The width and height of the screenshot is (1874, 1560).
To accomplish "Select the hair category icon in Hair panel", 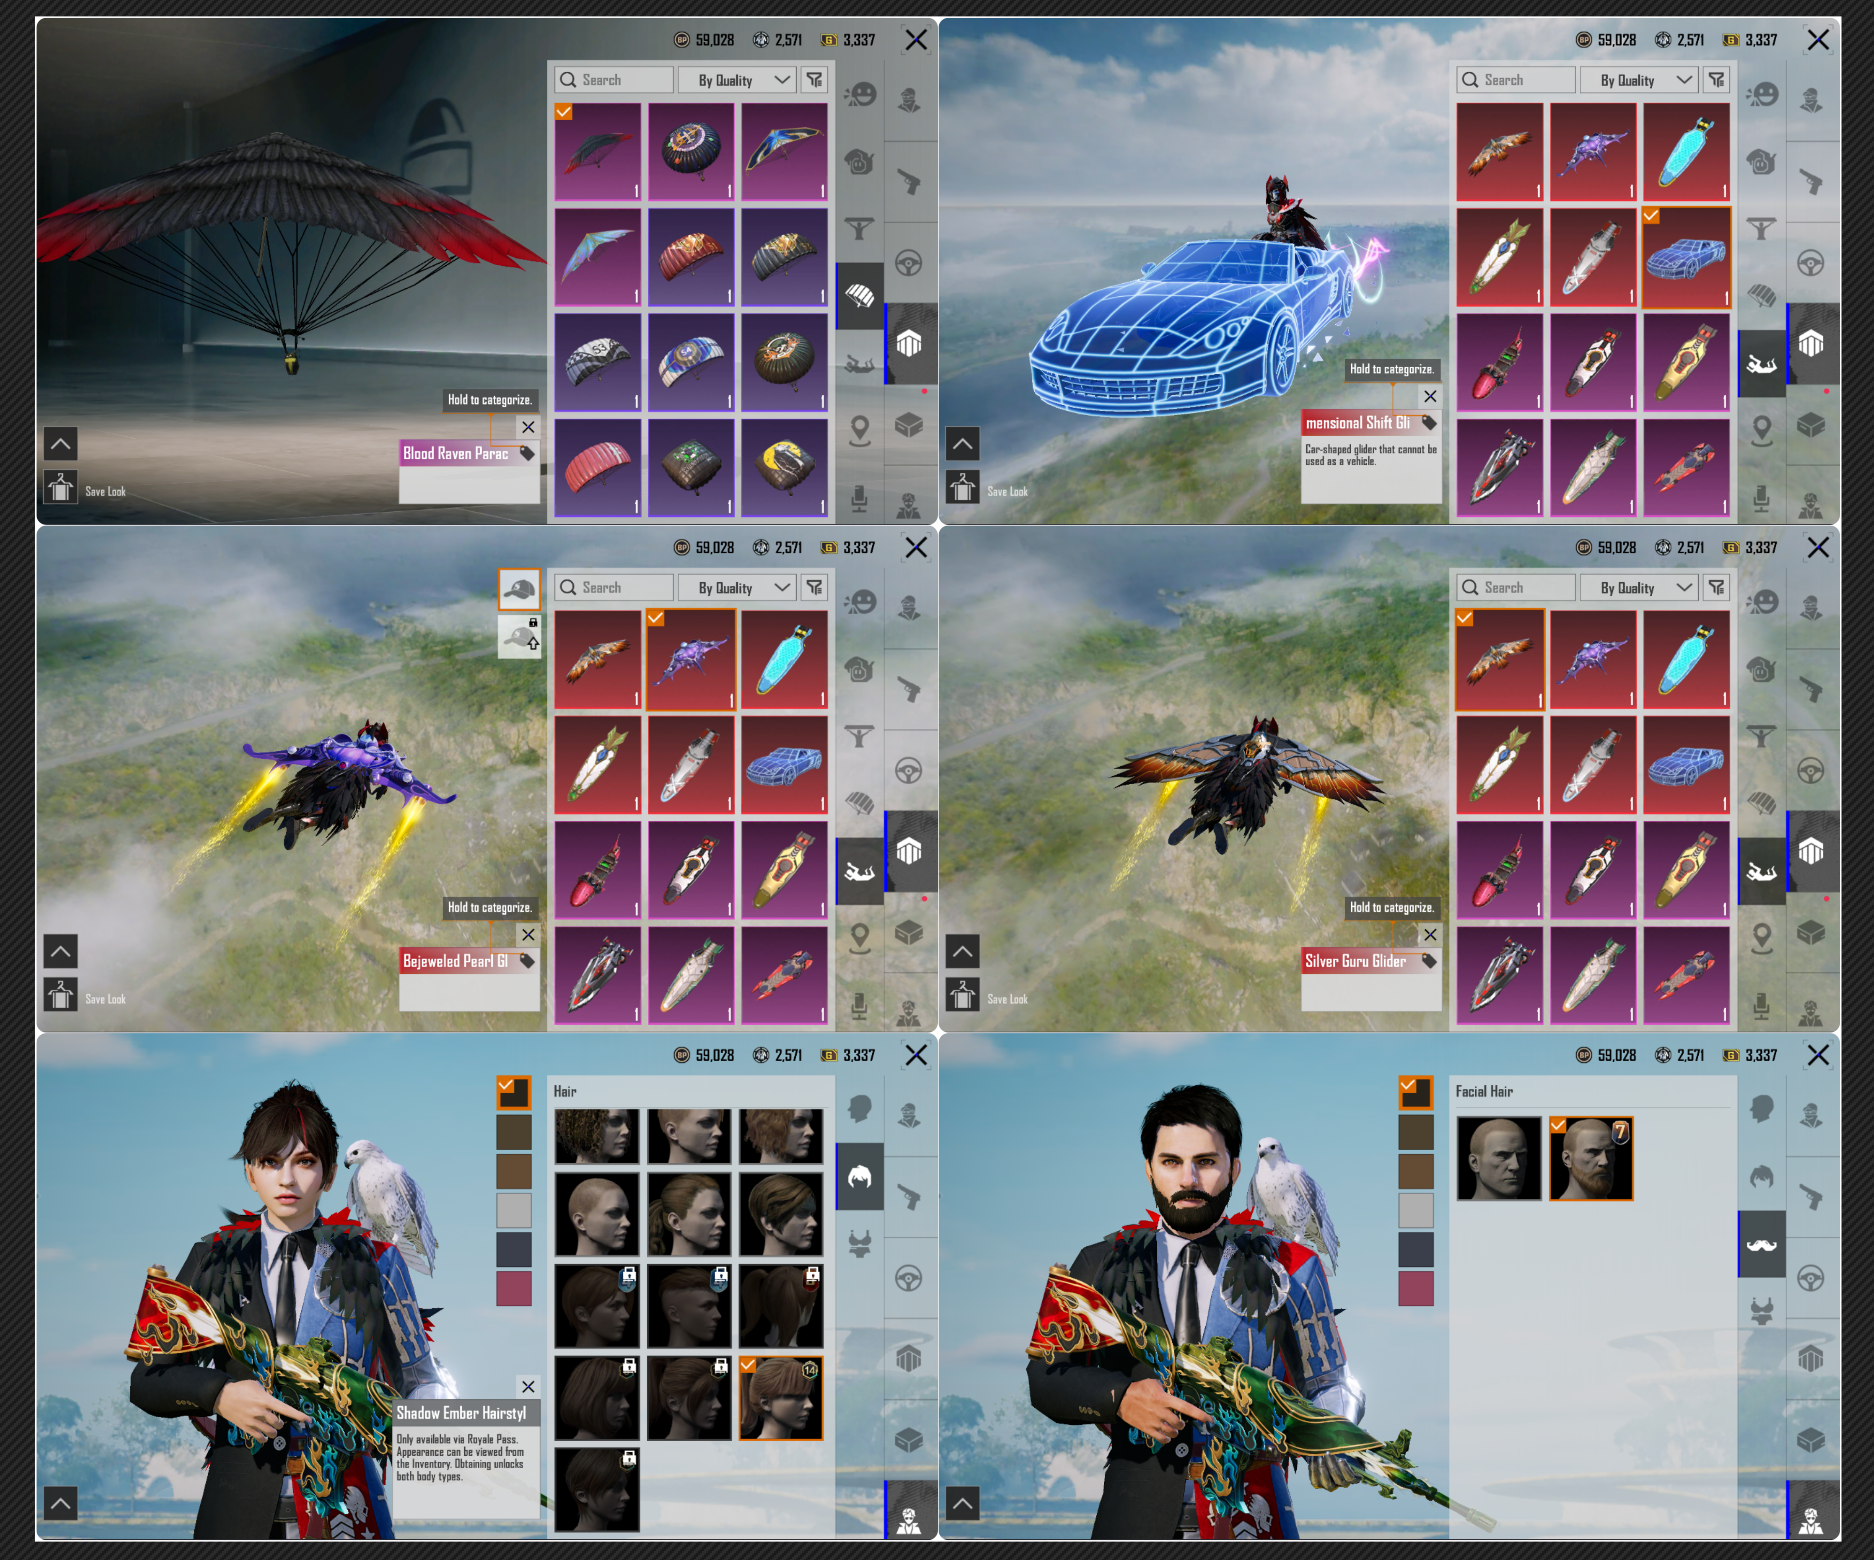I will tap(860, 1177).
